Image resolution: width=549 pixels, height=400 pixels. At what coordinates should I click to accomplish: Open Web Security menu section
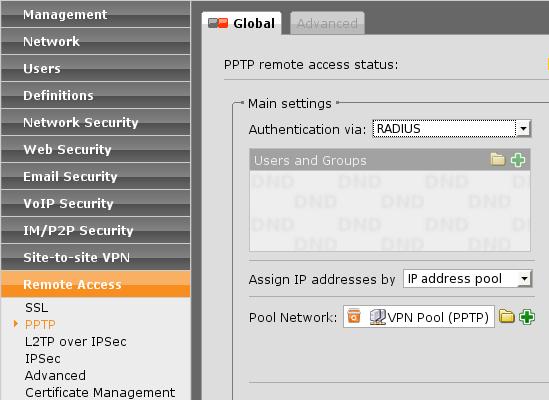pyautogui.click(x=96, y=149)
